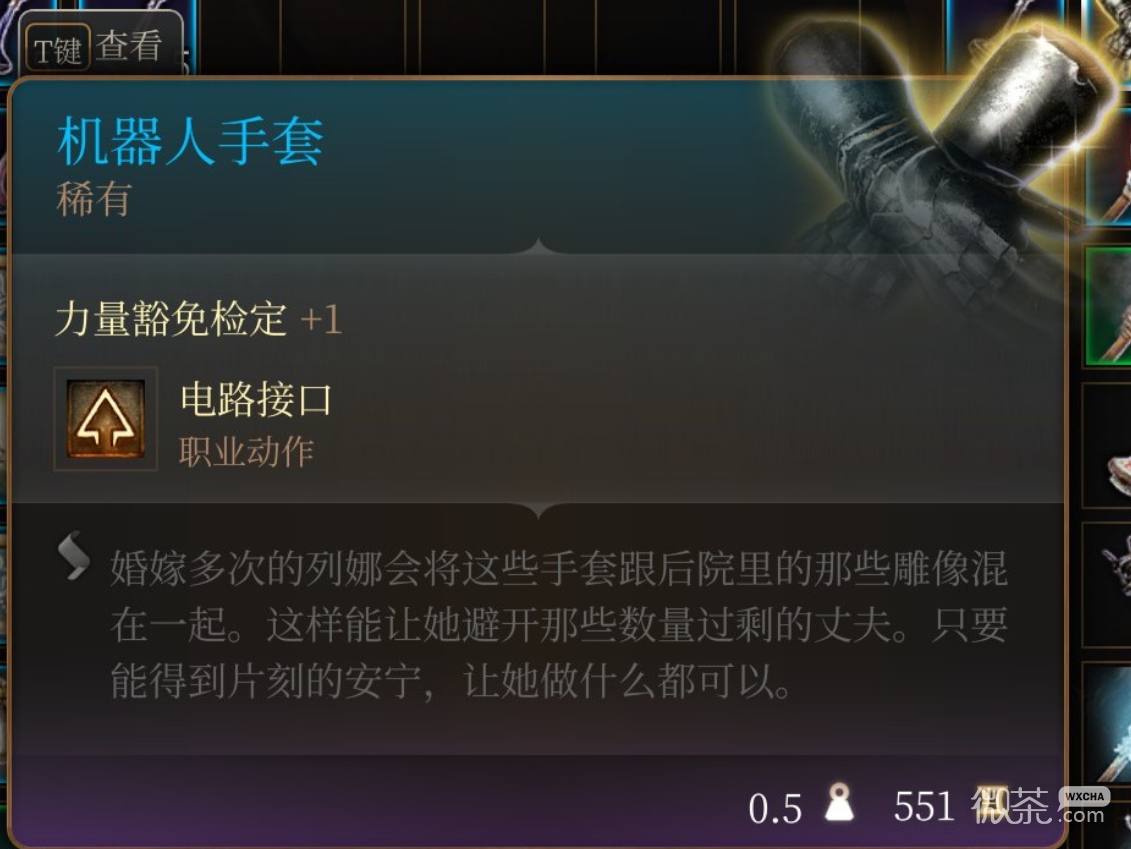Click the item lore description paragraph

pos(559,624)
